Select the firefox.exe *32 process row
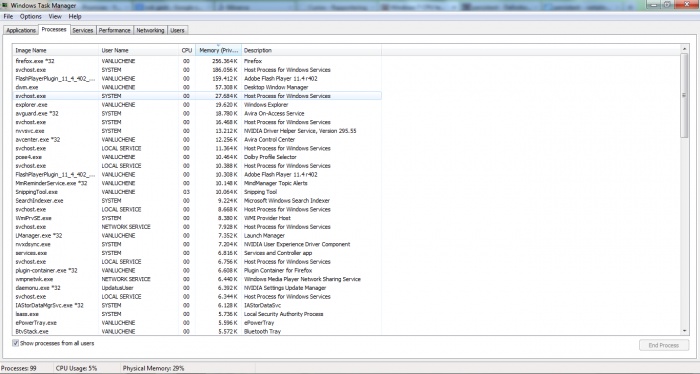Viewport: 700px width, 374px height. (x=197, y=61)
